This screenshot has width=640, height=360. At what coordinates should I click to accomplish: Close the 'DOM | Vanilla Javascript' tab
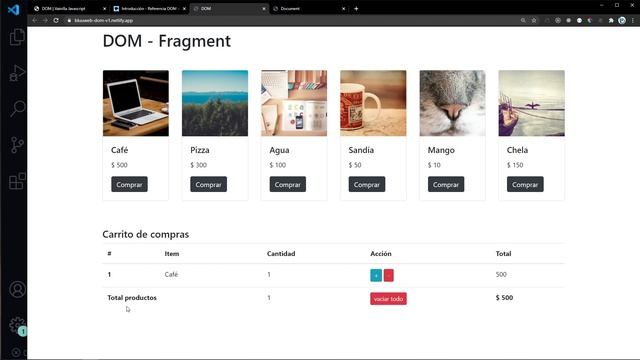[104, 9]
